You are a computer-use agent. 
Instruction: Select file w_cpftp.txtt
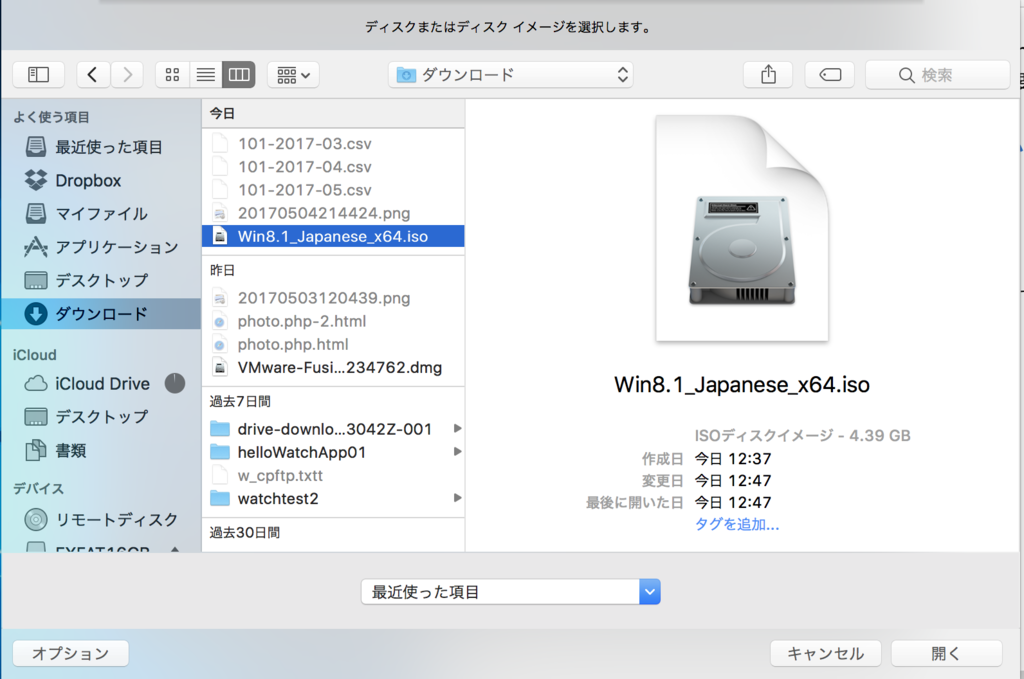(x=333, y=475)
